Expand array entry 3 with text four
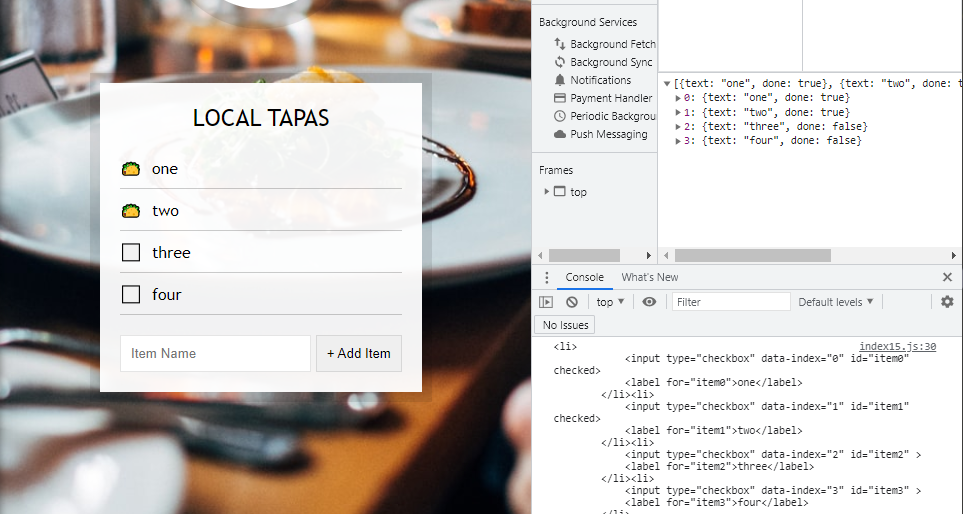Viewport: 963px width, 514px height. 678,141
